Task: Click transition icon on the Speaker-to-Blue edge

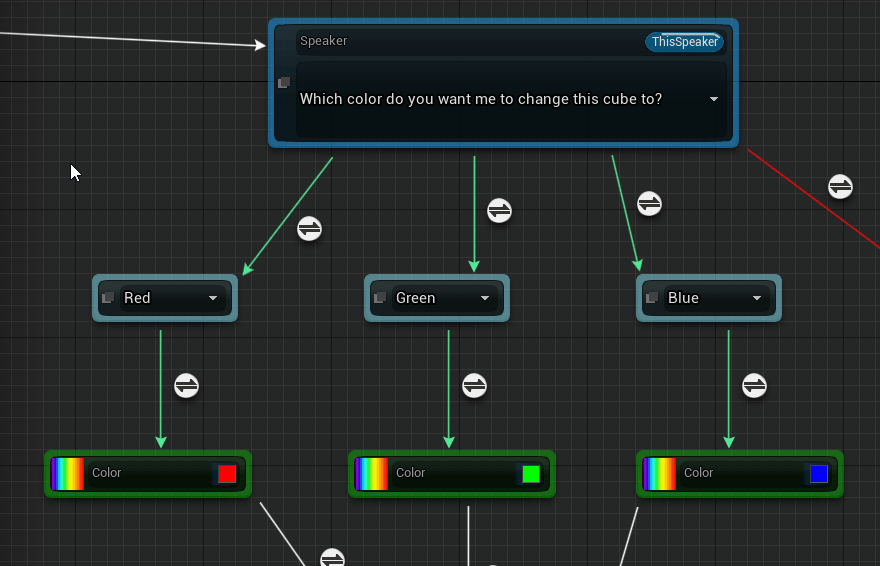Action: [x=649, y=203]
